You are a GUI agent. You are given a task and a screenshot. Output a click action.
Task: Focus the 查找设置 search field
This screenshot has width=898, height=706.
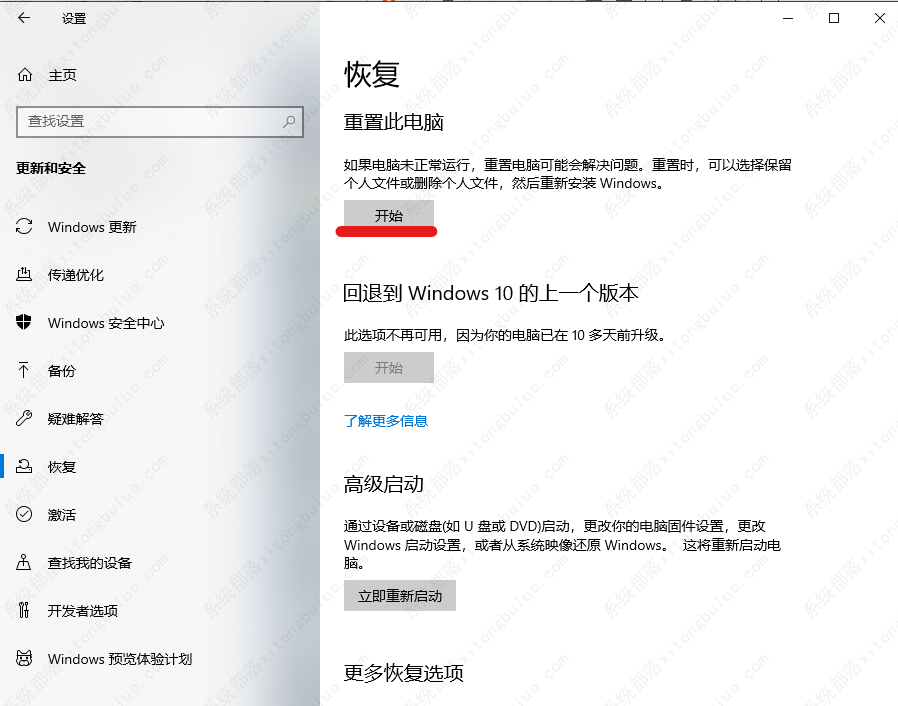pos(150,121)
